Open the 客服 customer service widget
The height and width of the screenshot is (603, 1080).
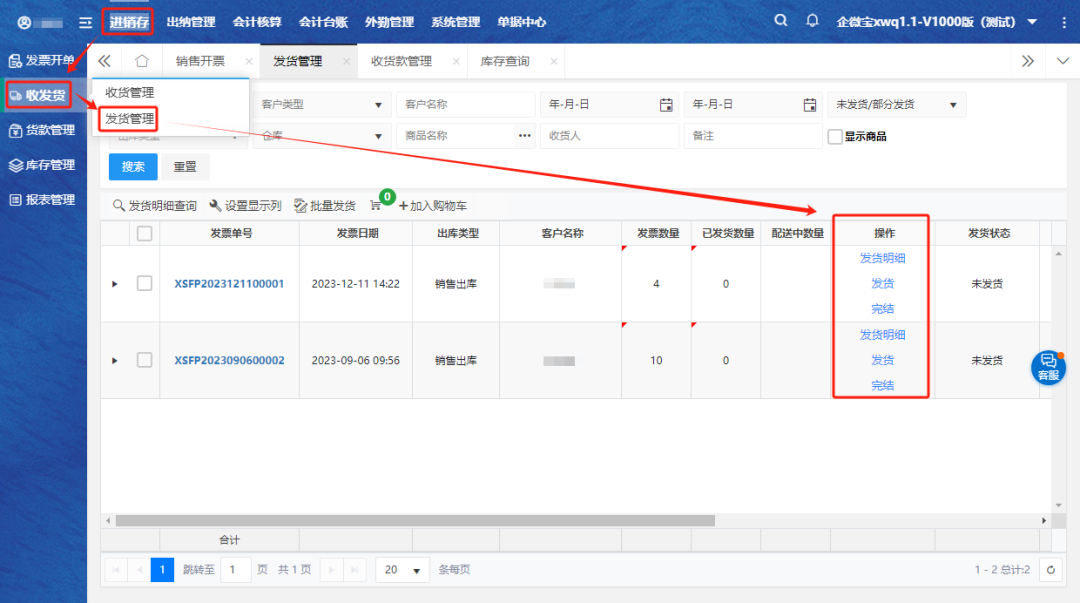click(x=1048, y=366)
